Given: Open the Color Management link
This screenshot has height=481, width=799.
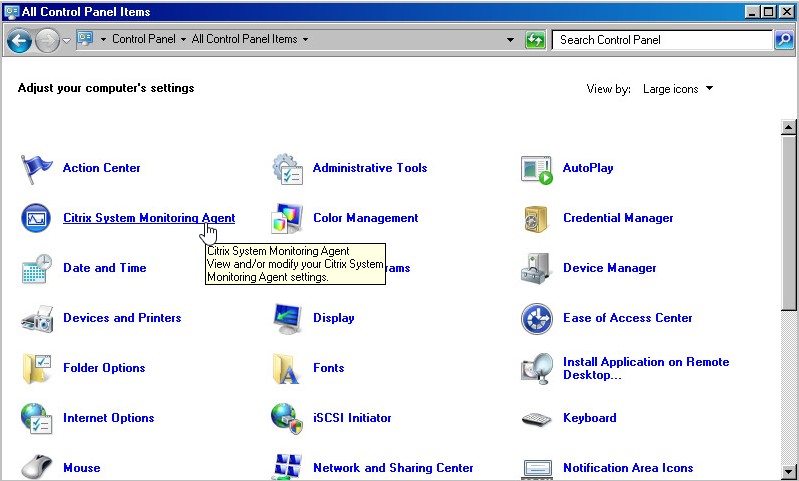Looking at the screenshot, I should click(x=365, y=218).
